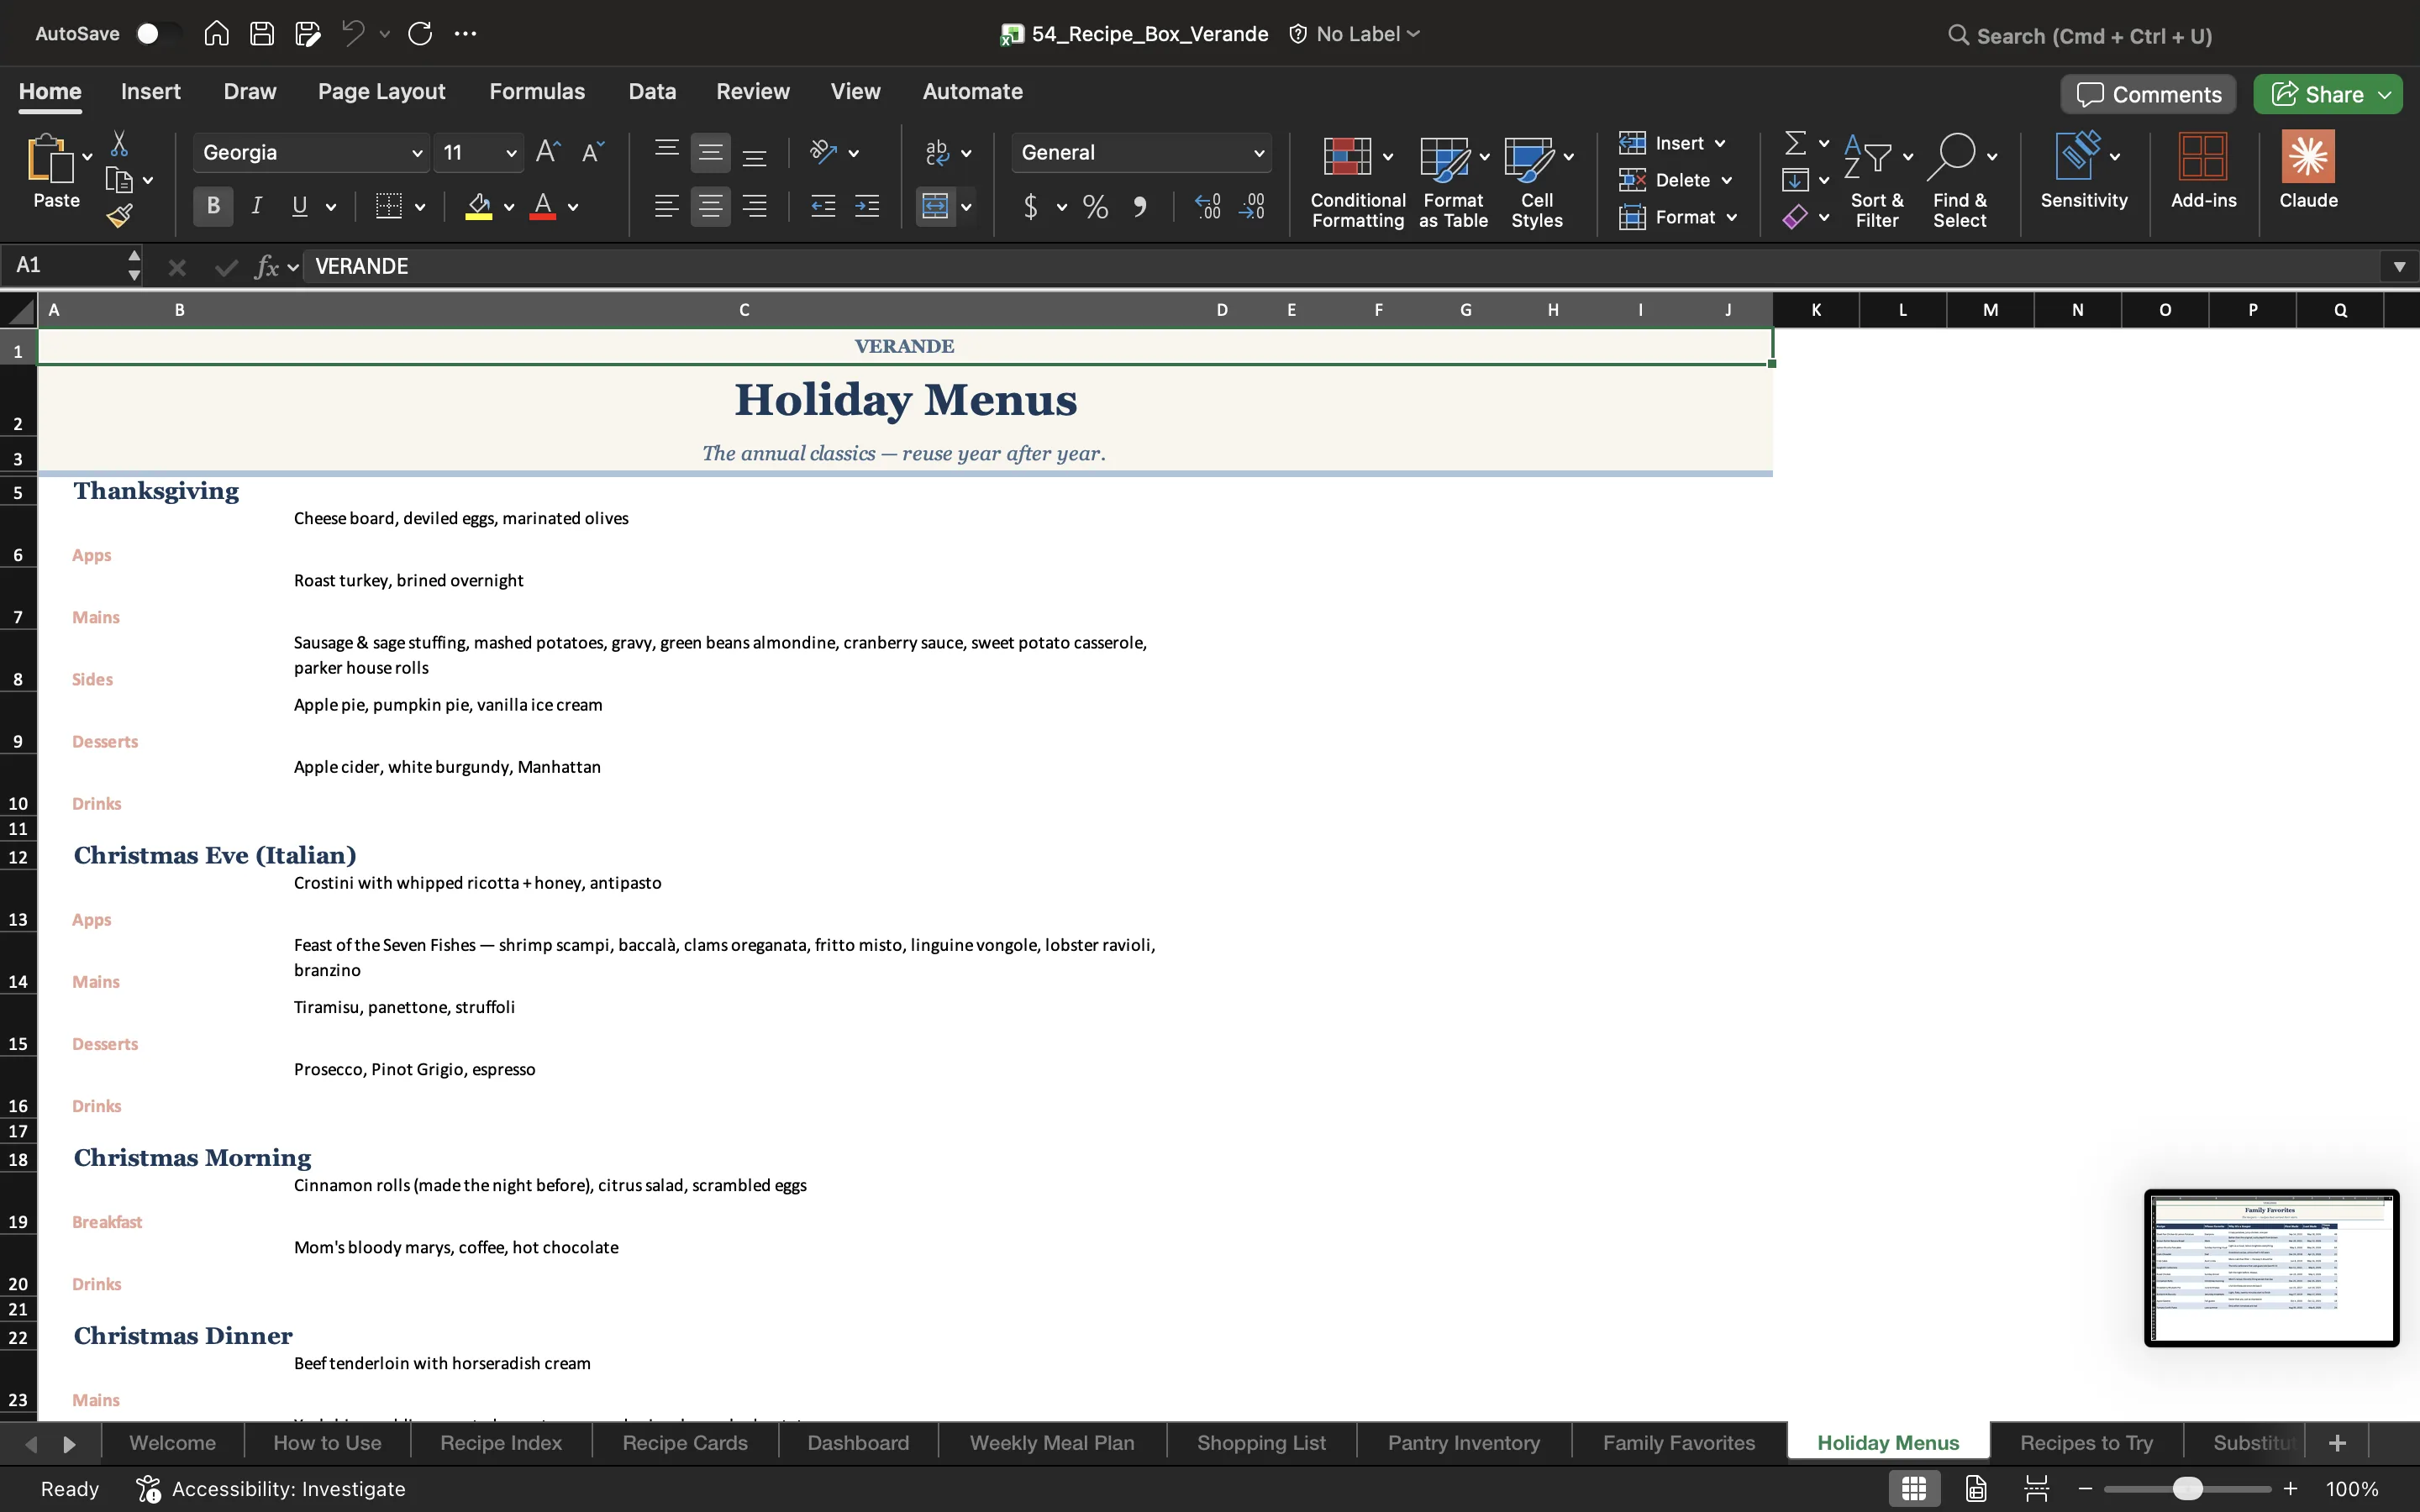The width and height of the screenshot is (2420, 1512).
Task: Click the Save icon in title bar
Action: 262,34
